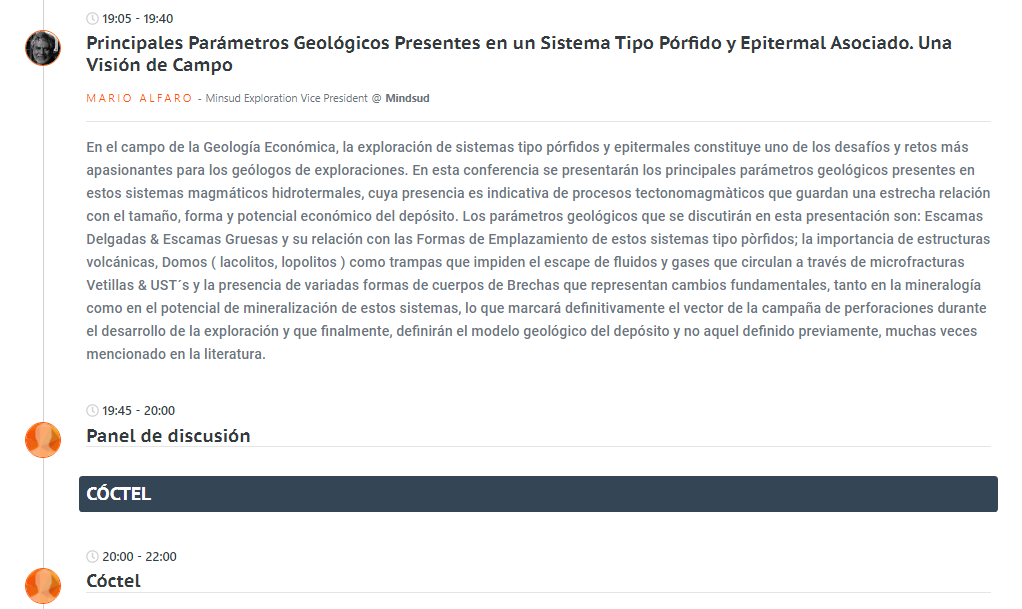The height and width of the screenshot is (609, 1022).
Task: Click the divider line under Panel de discusión
Action: click(538, 447)
